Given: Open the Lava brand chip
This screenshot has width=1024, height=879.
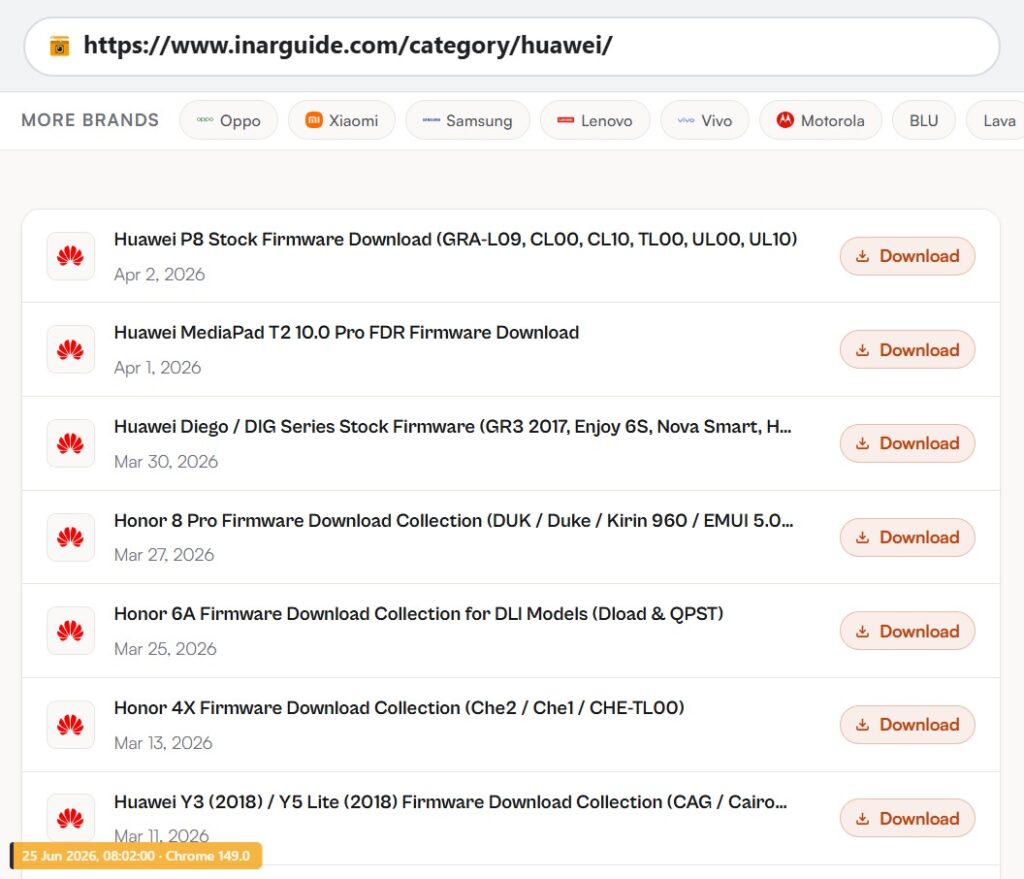Looking at the screenshot, I should click(996, 120).
